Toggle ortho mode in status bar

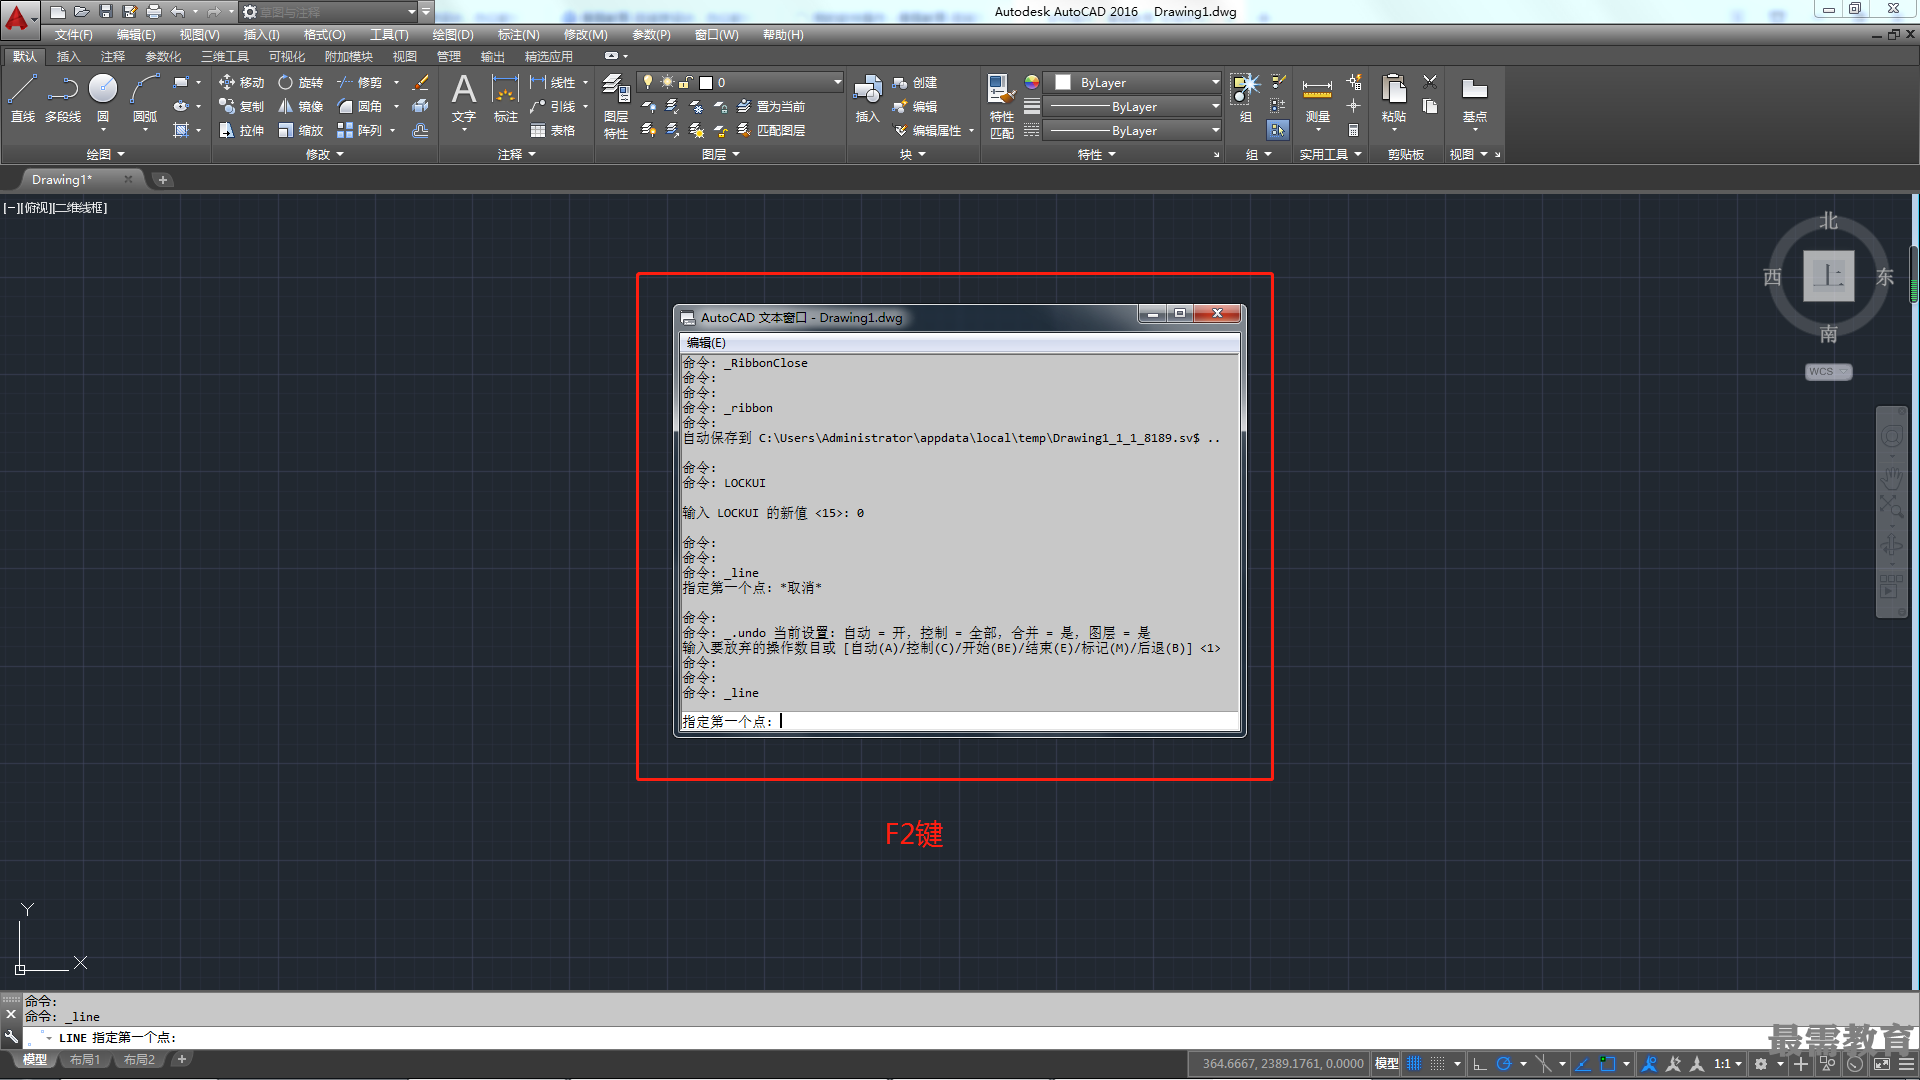click(x=1480, y=1064)
